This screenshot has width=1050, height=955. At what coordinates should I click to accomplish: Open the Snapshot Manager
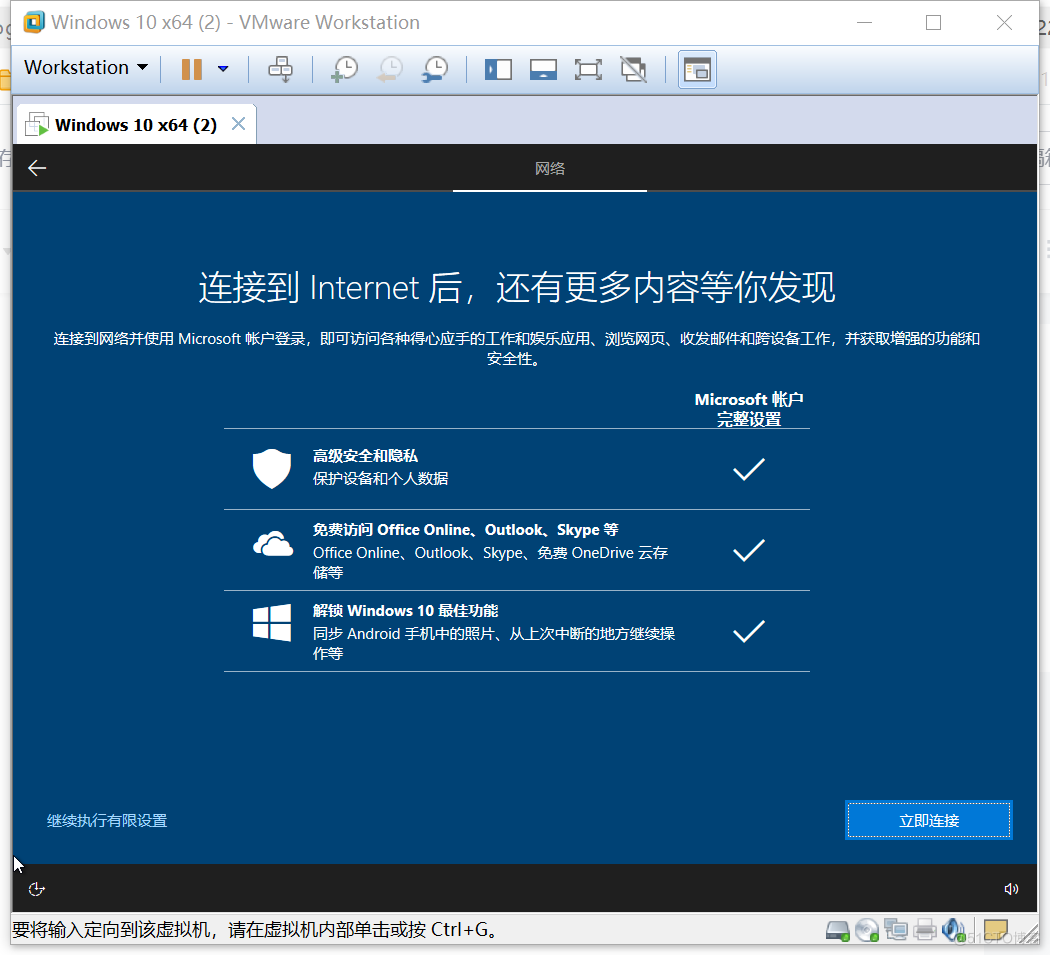(434, 69)
